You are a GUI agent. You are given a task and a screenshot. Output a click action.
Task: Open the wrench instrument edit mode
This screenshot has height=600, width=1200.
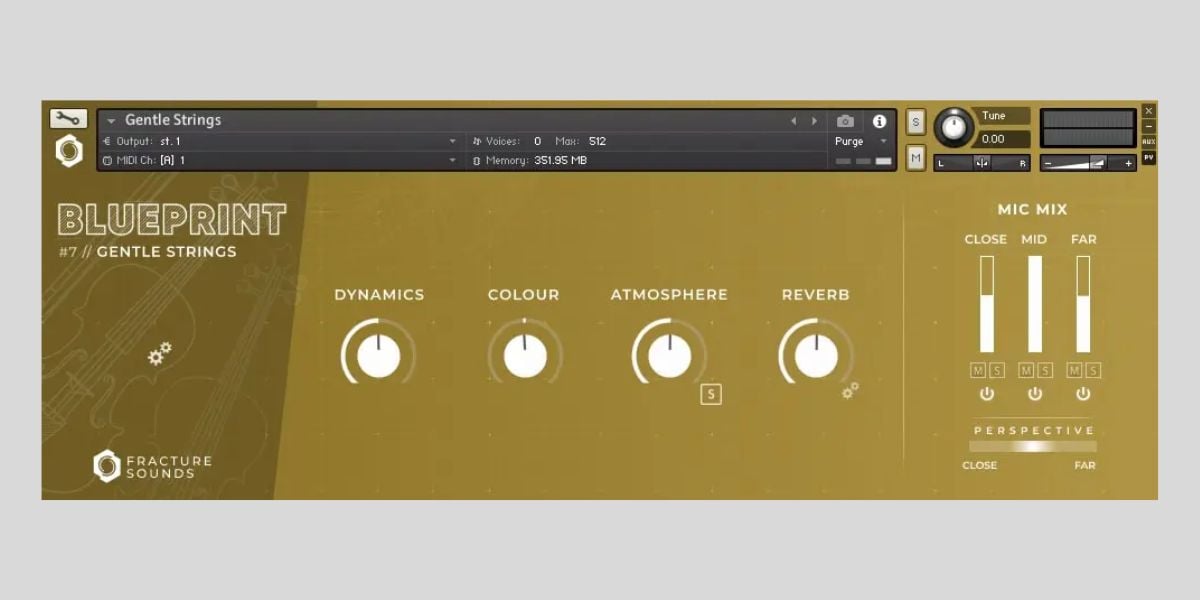click(68, 119)
